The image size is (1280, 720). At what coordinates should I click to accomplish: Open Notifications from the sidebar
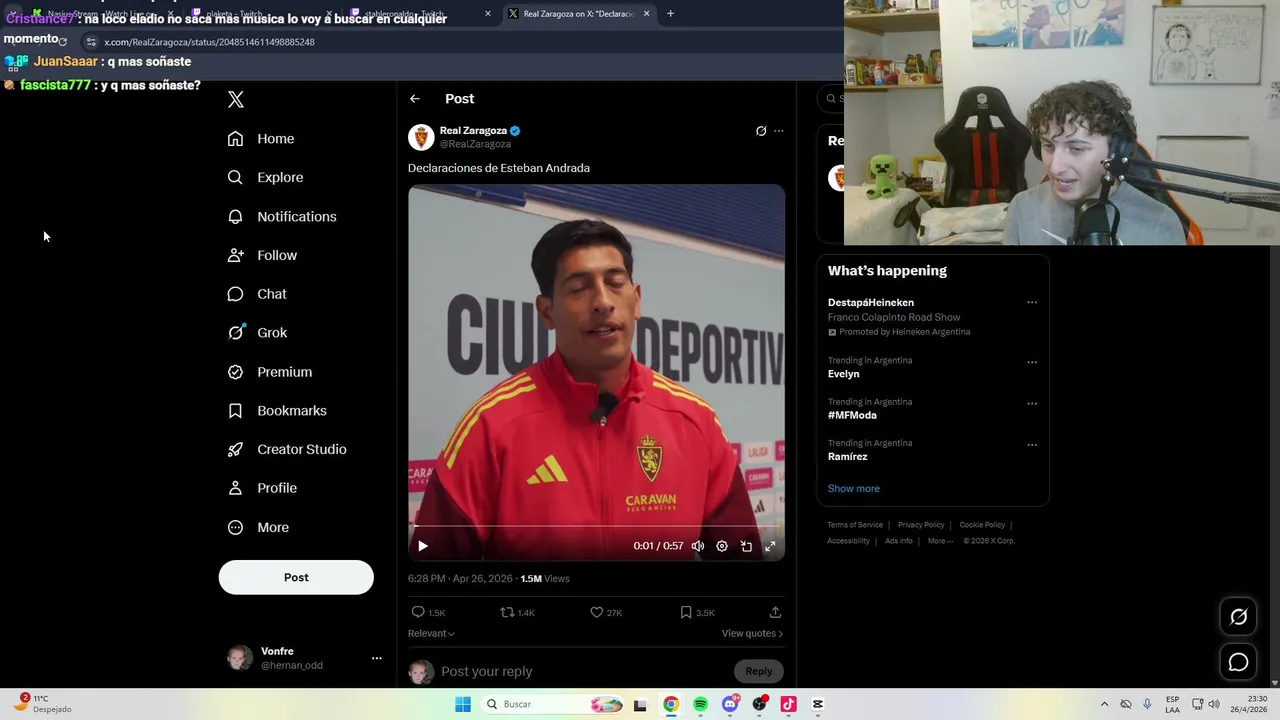[x=282, y=216]
